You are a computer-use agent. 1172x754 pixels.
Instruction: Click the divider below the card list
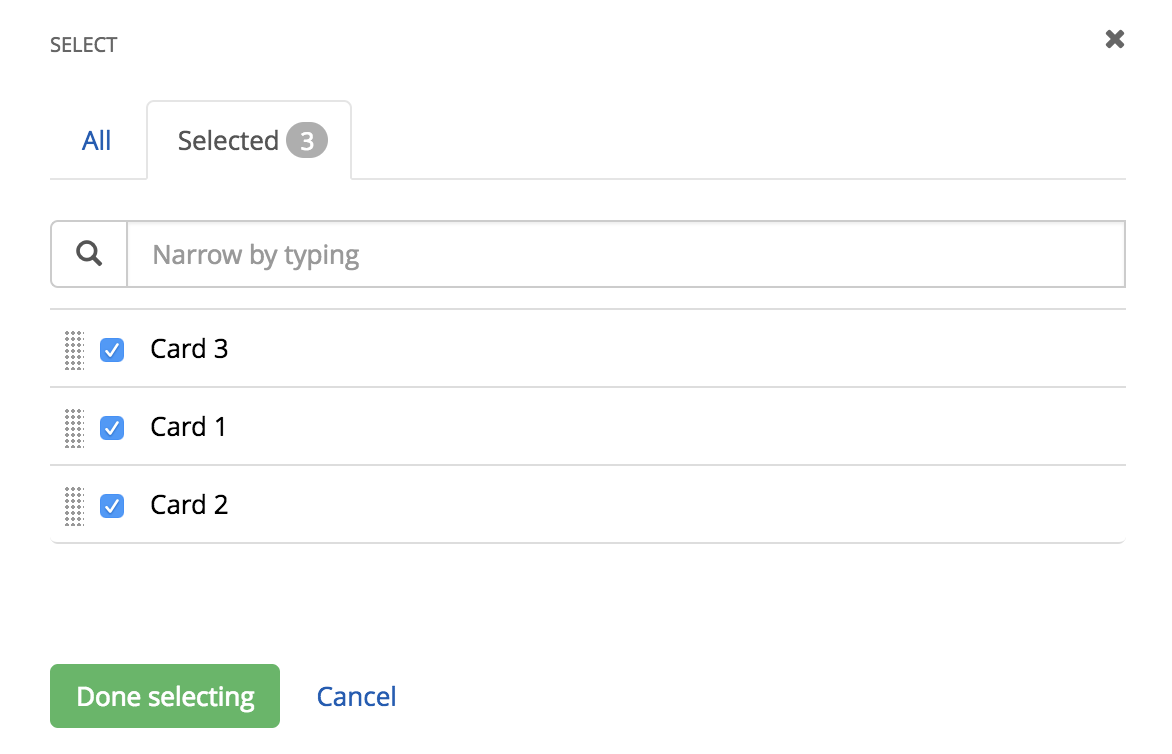click(x=586, y=542)
